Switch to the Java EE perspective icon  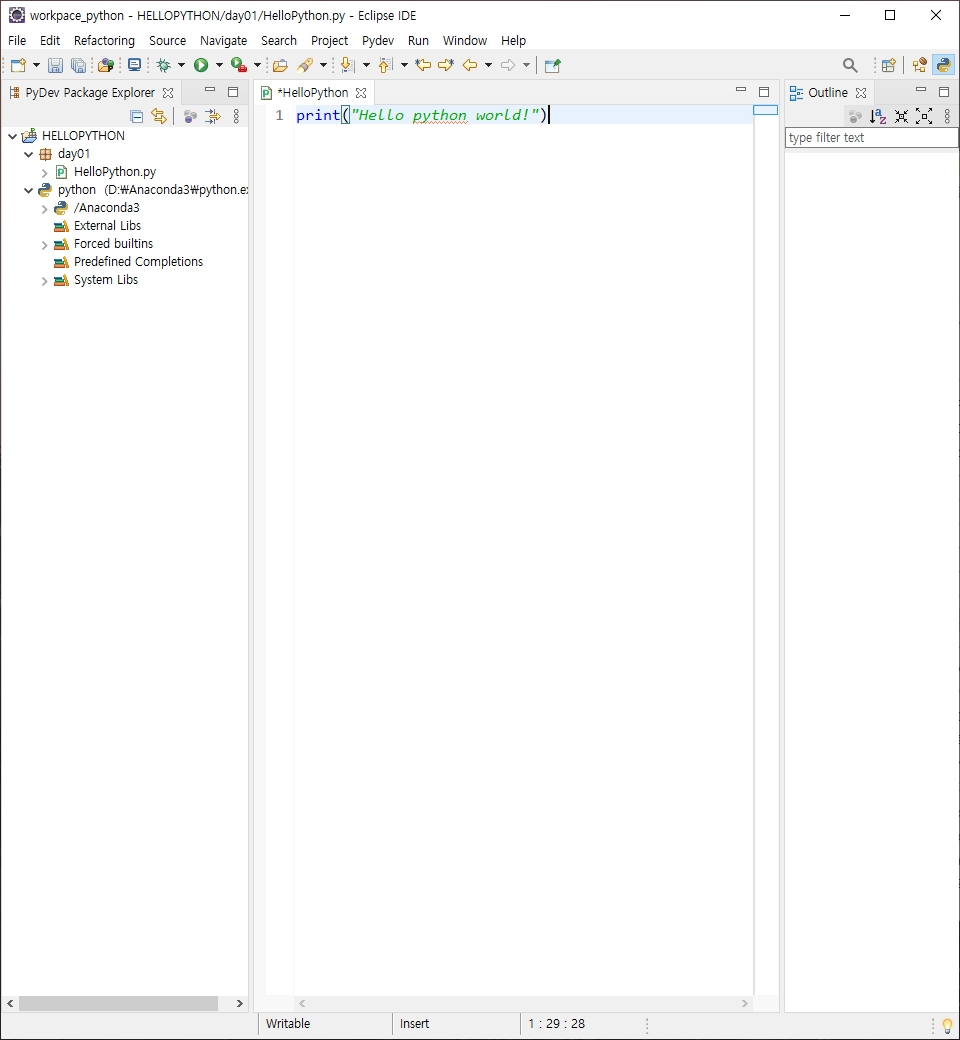(920, 65)
